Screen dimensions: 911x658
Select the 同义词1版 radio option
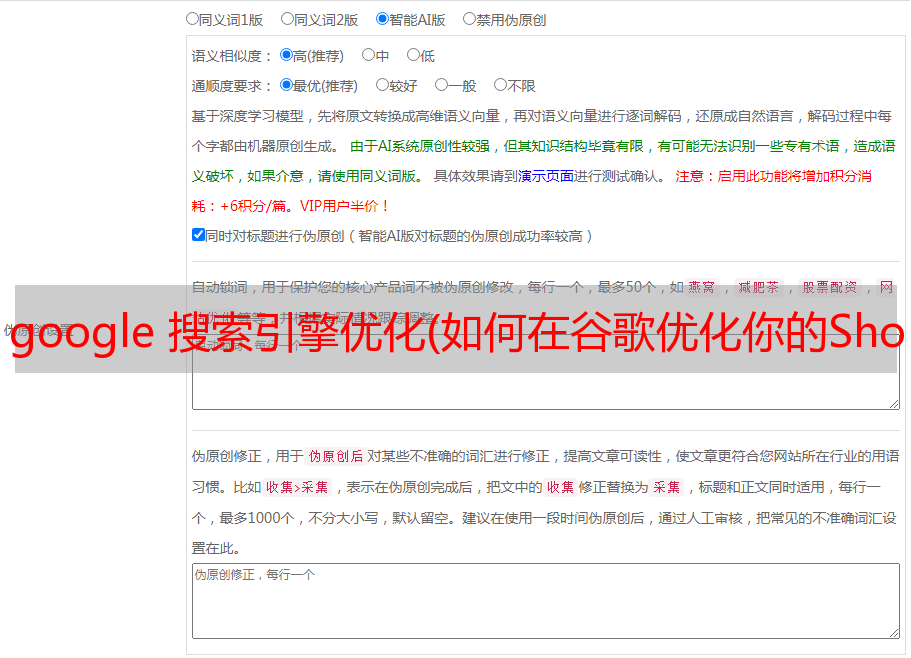pos(192,19)
